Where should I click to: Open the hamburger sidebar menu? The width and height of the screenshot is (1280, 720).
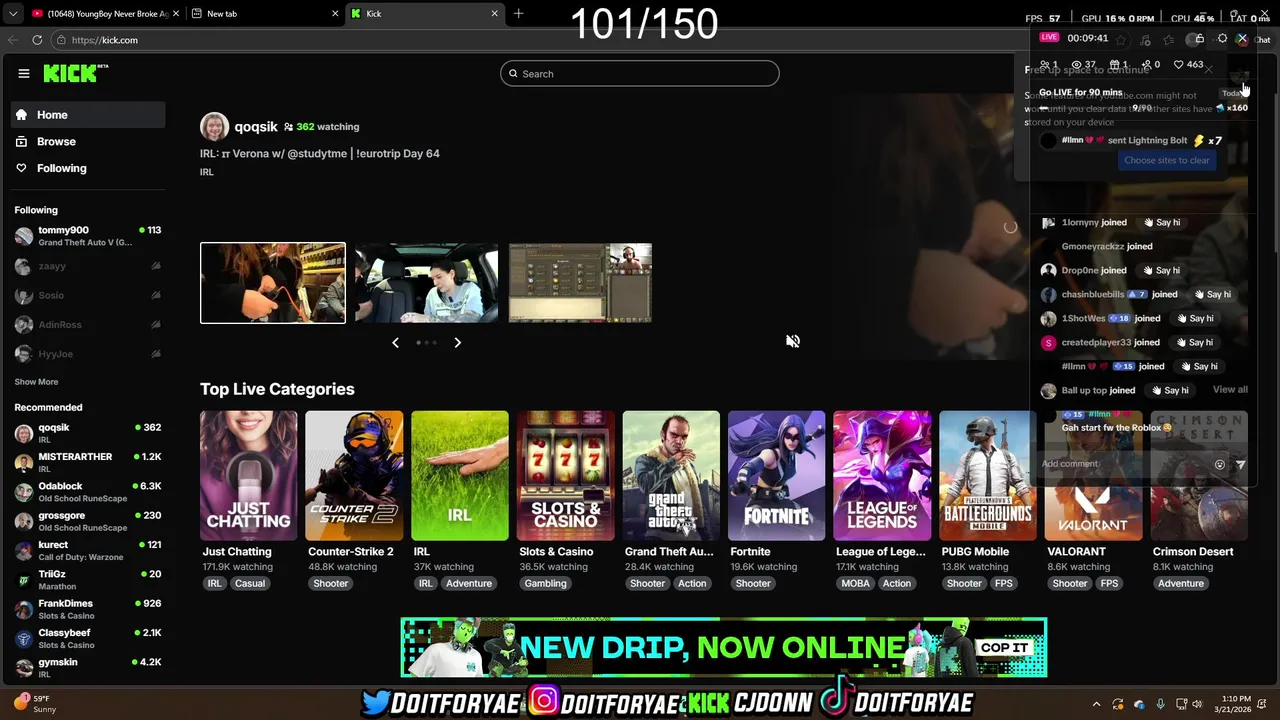(24, 73)
